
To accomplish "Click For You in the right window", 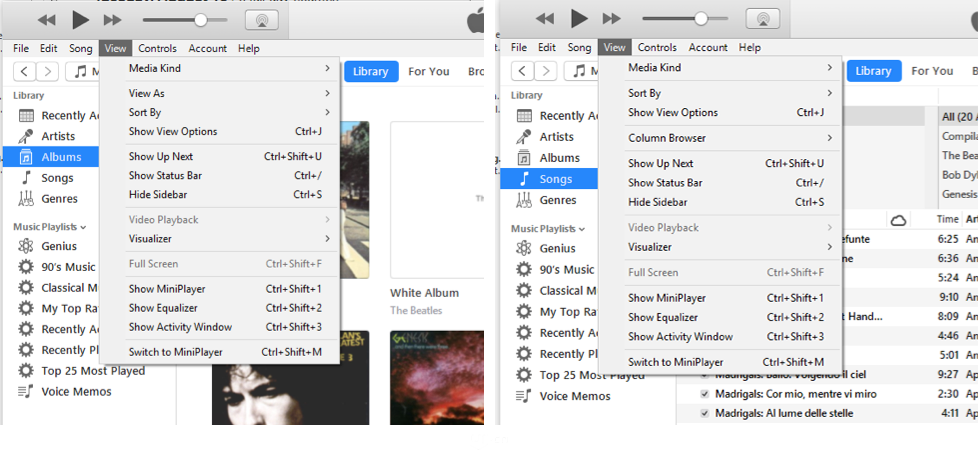I will [x=932, y=71].
